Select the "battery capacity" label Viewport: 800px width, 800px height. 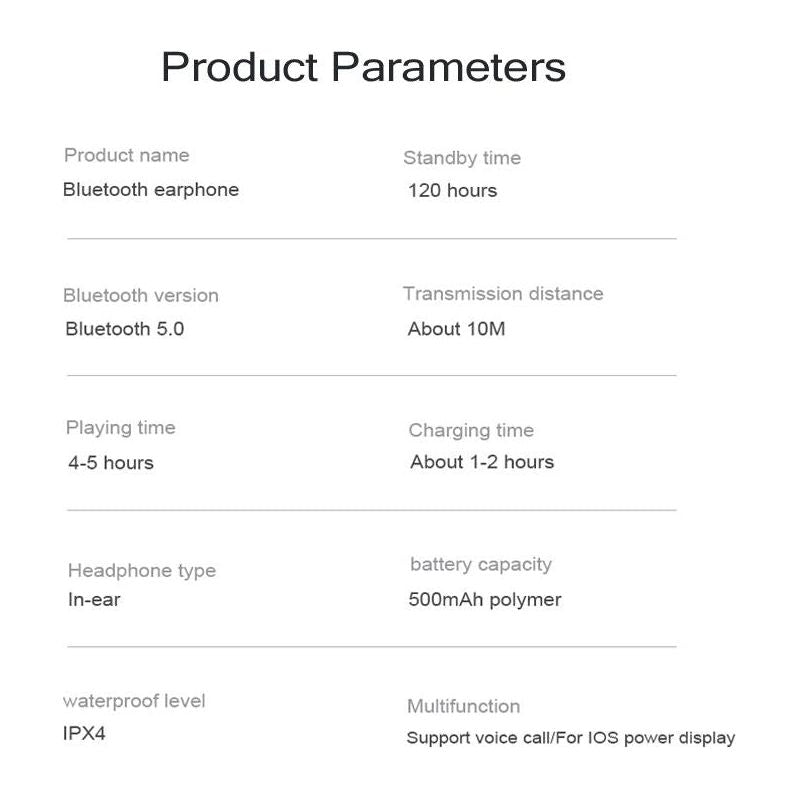[481, 565]
